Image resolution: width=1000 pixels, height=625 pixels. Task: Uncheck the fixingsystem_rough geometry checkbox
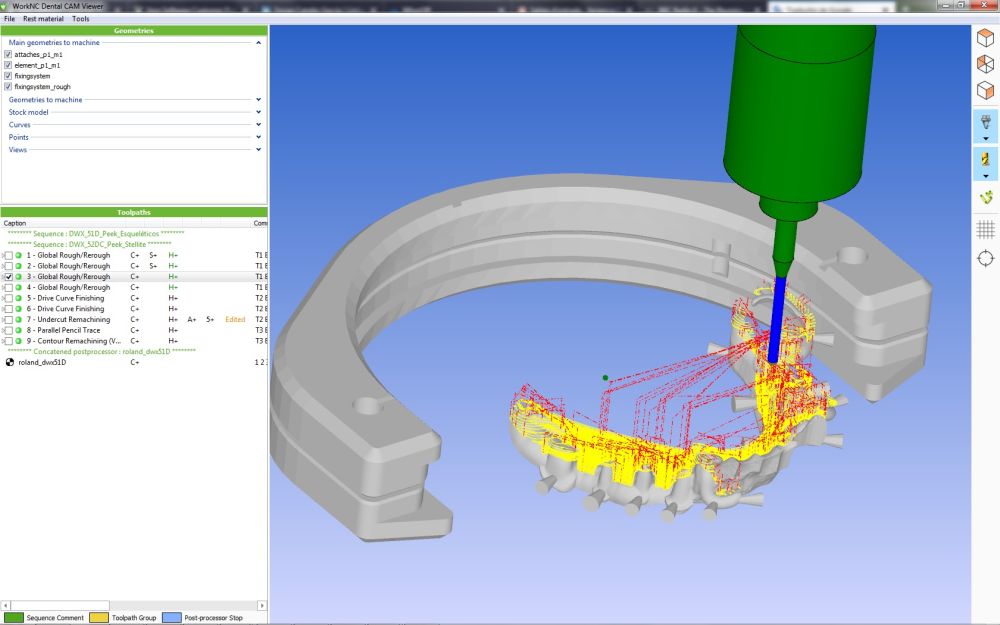(8, 86)
